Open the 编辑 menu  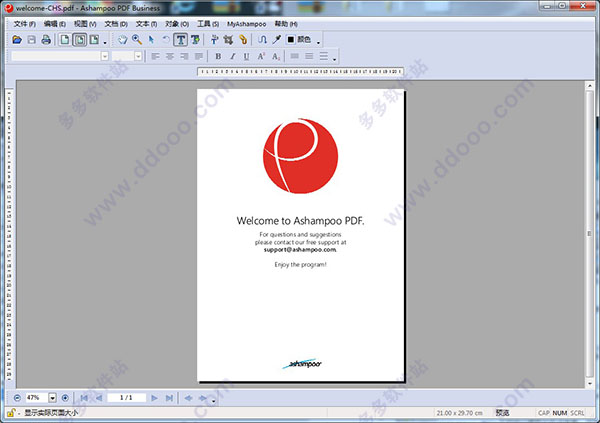pyautogui.click(x=55, y=24)
